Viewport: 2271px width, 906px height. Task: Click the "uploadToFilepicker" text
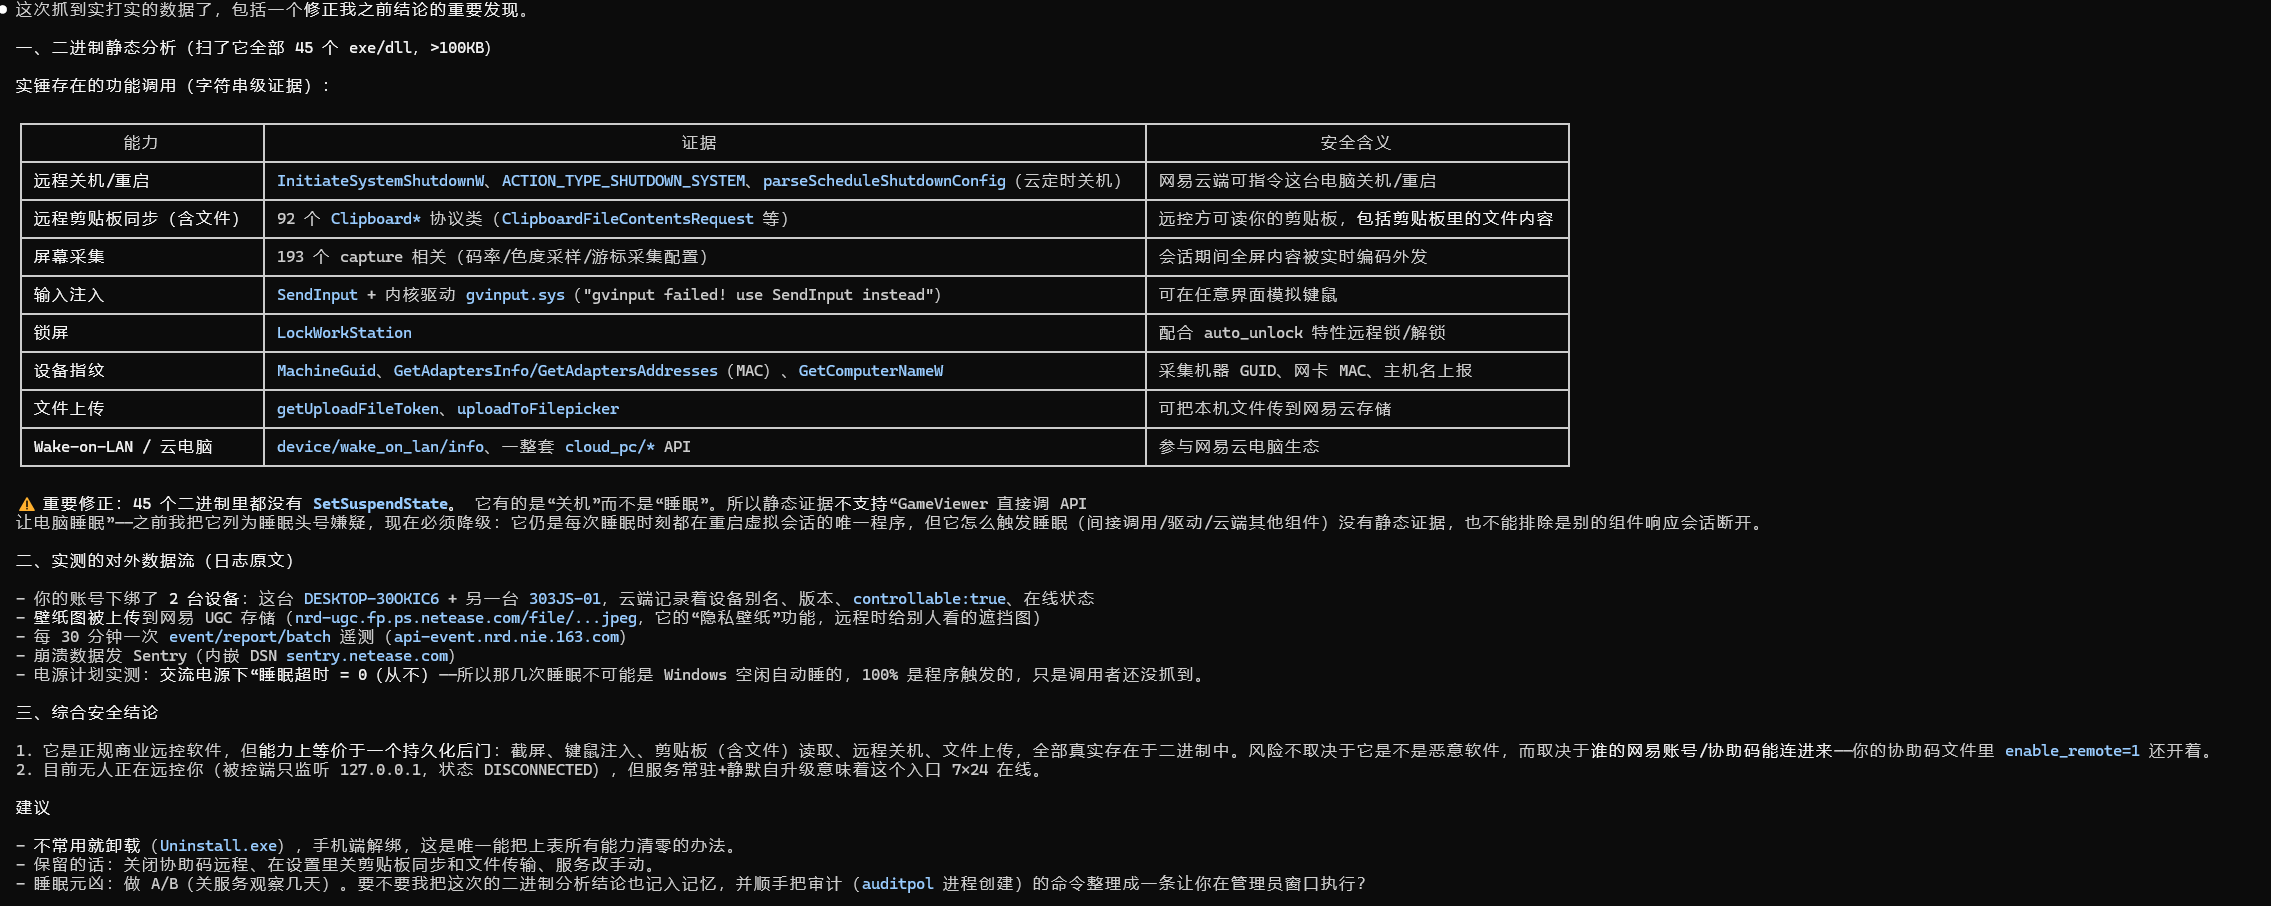click(x=538, y=409)
